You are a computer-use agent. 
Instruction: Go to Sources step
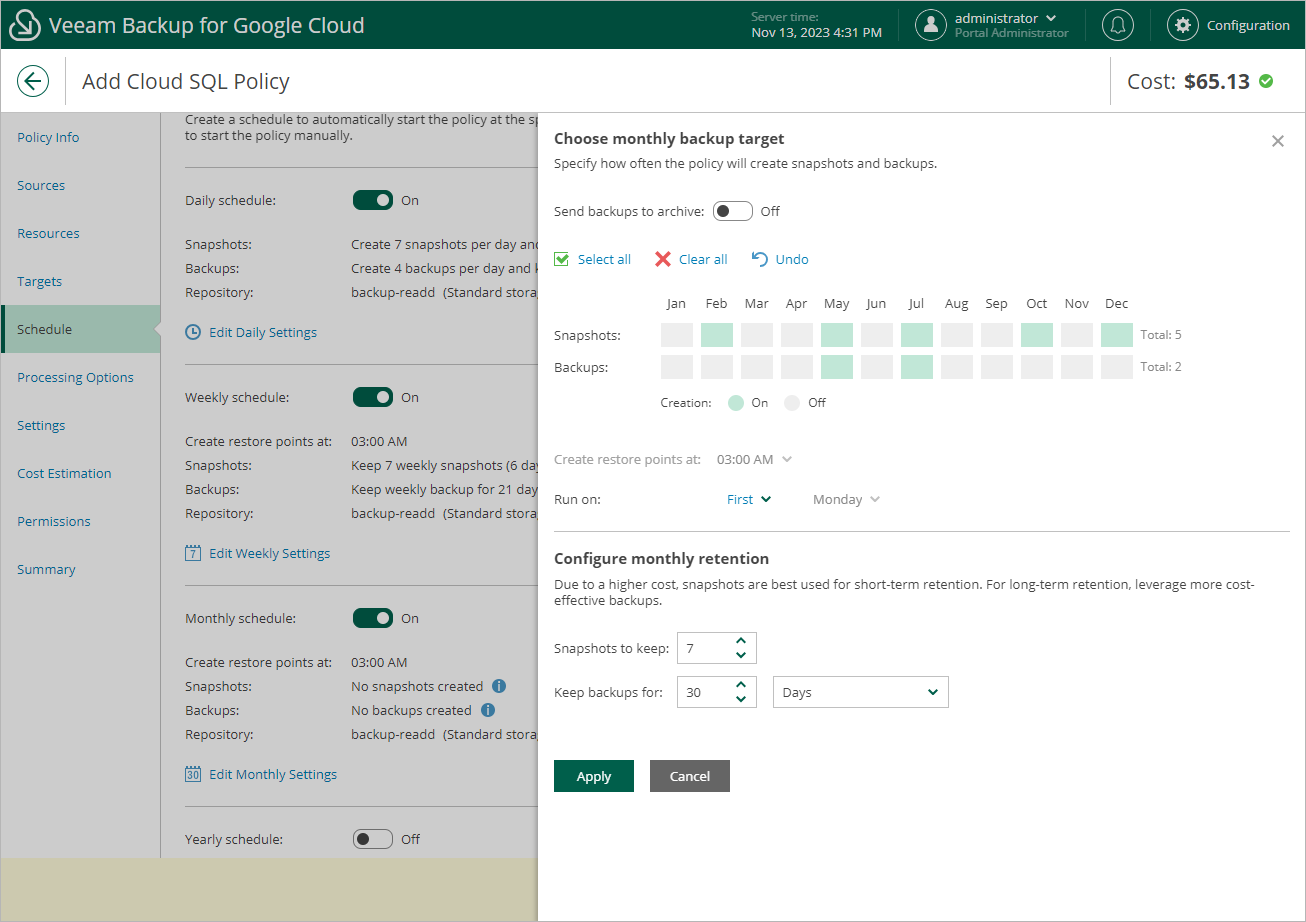pos(41,185)
